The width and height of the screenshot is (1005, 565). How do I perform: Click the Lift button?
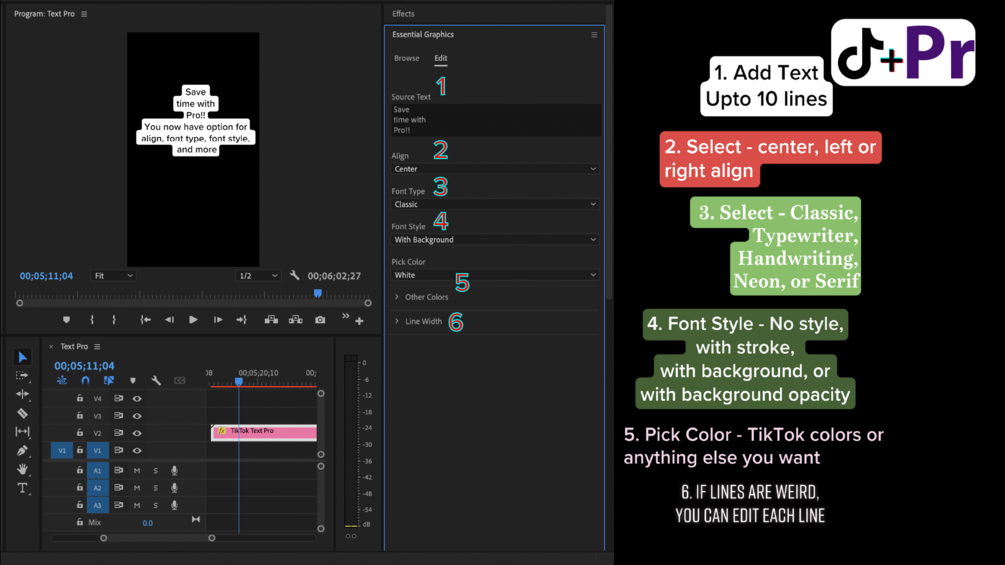(271, 320)
